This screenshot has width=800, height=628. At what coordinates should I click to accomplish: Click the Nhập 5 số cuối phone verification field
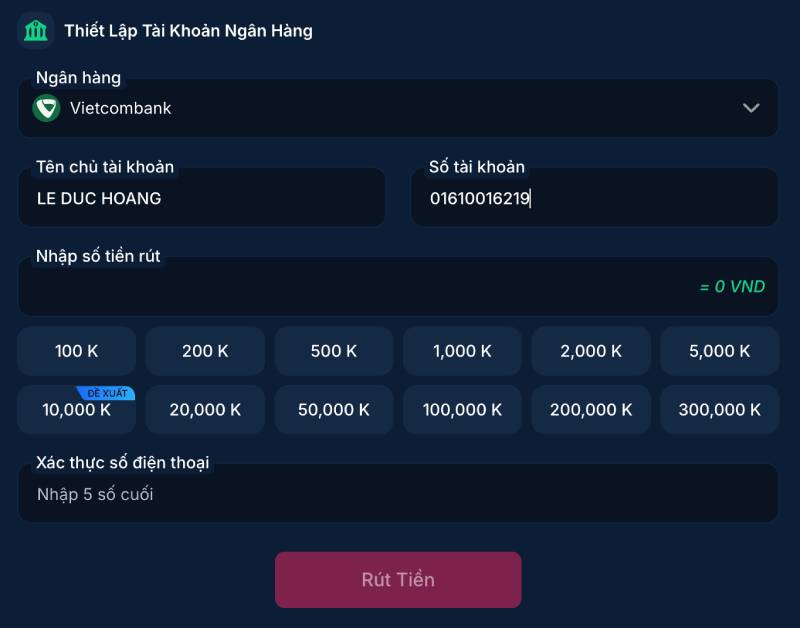[398, 493]
